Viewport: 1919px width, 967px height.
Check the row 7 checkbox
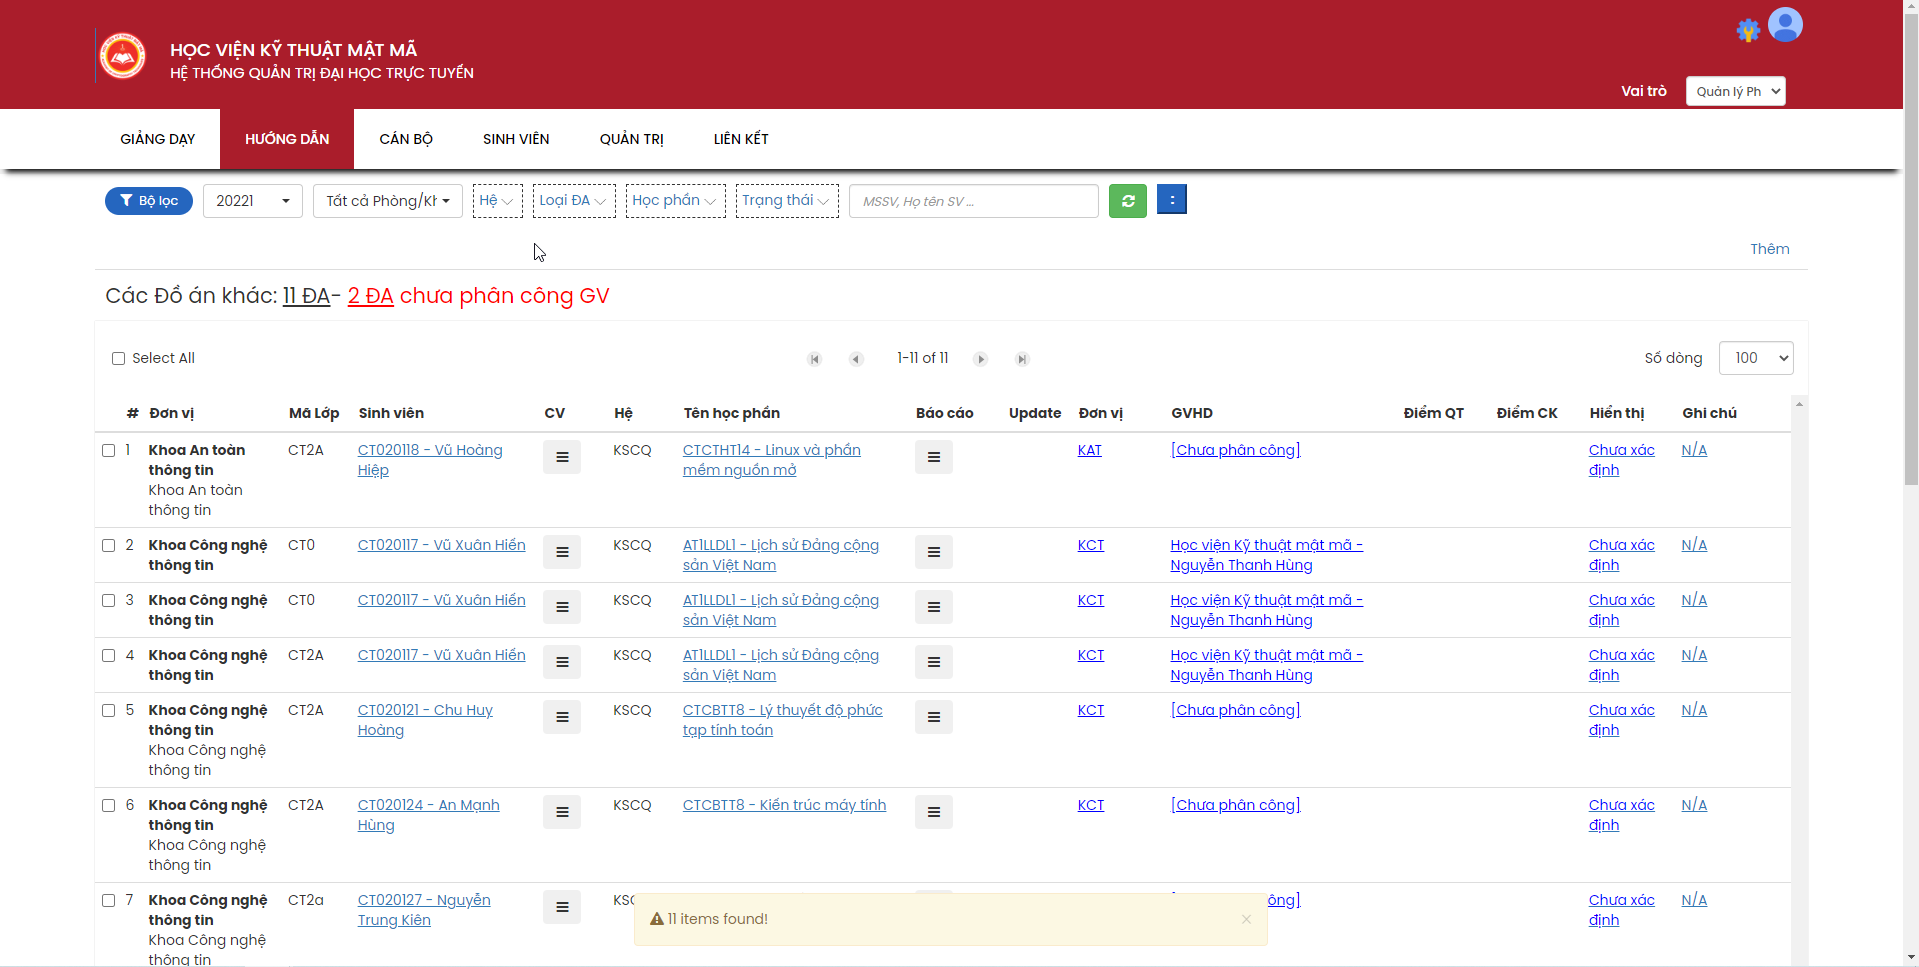109,901
